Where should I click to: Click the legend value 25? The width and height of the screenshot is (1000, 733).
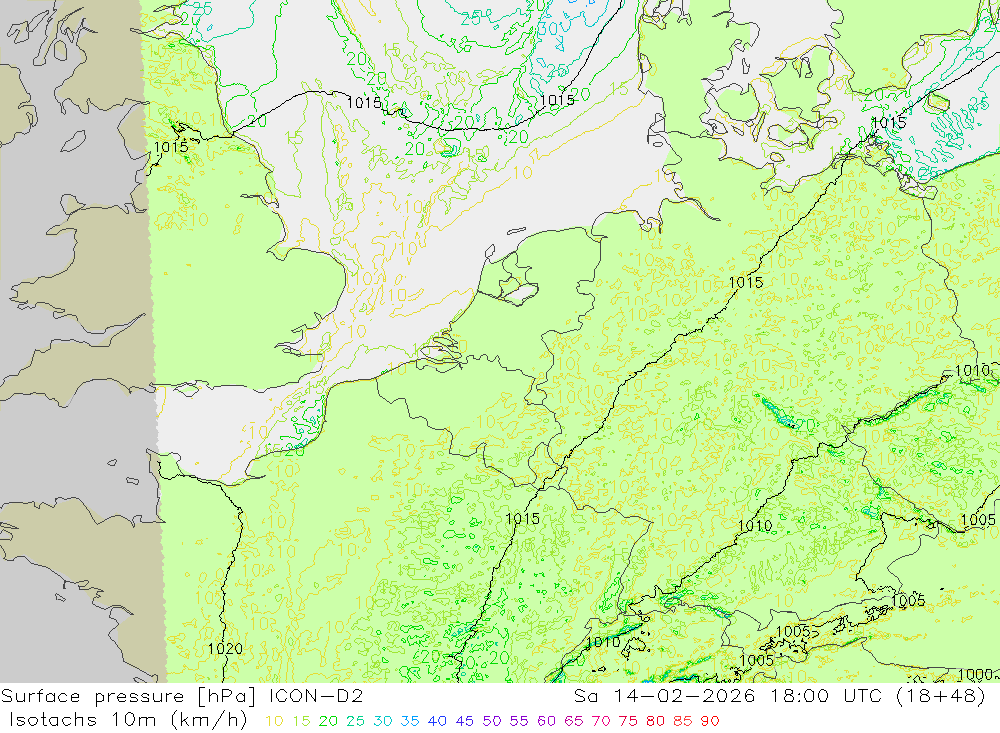click(356, 722)
